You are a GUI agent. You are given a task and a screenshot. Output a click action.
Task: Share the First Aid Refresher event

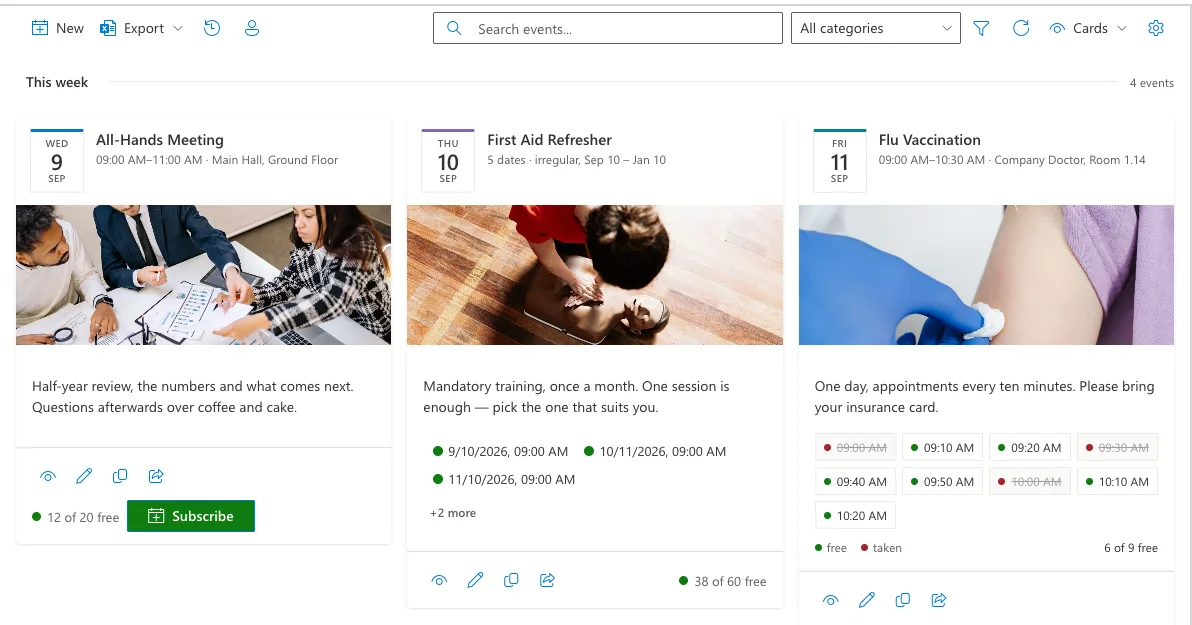pos(547,580)
